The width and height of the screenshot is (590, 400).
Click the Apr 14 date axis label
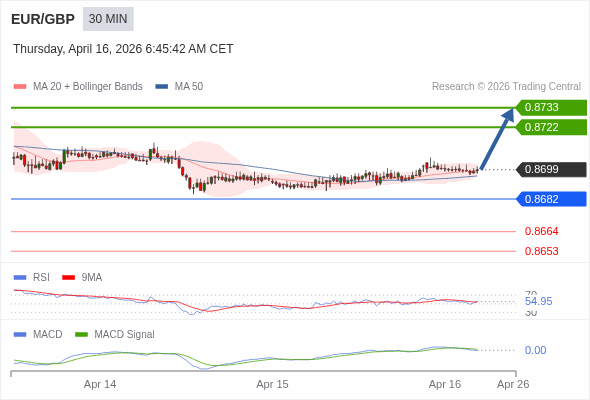tap(100, 384)
